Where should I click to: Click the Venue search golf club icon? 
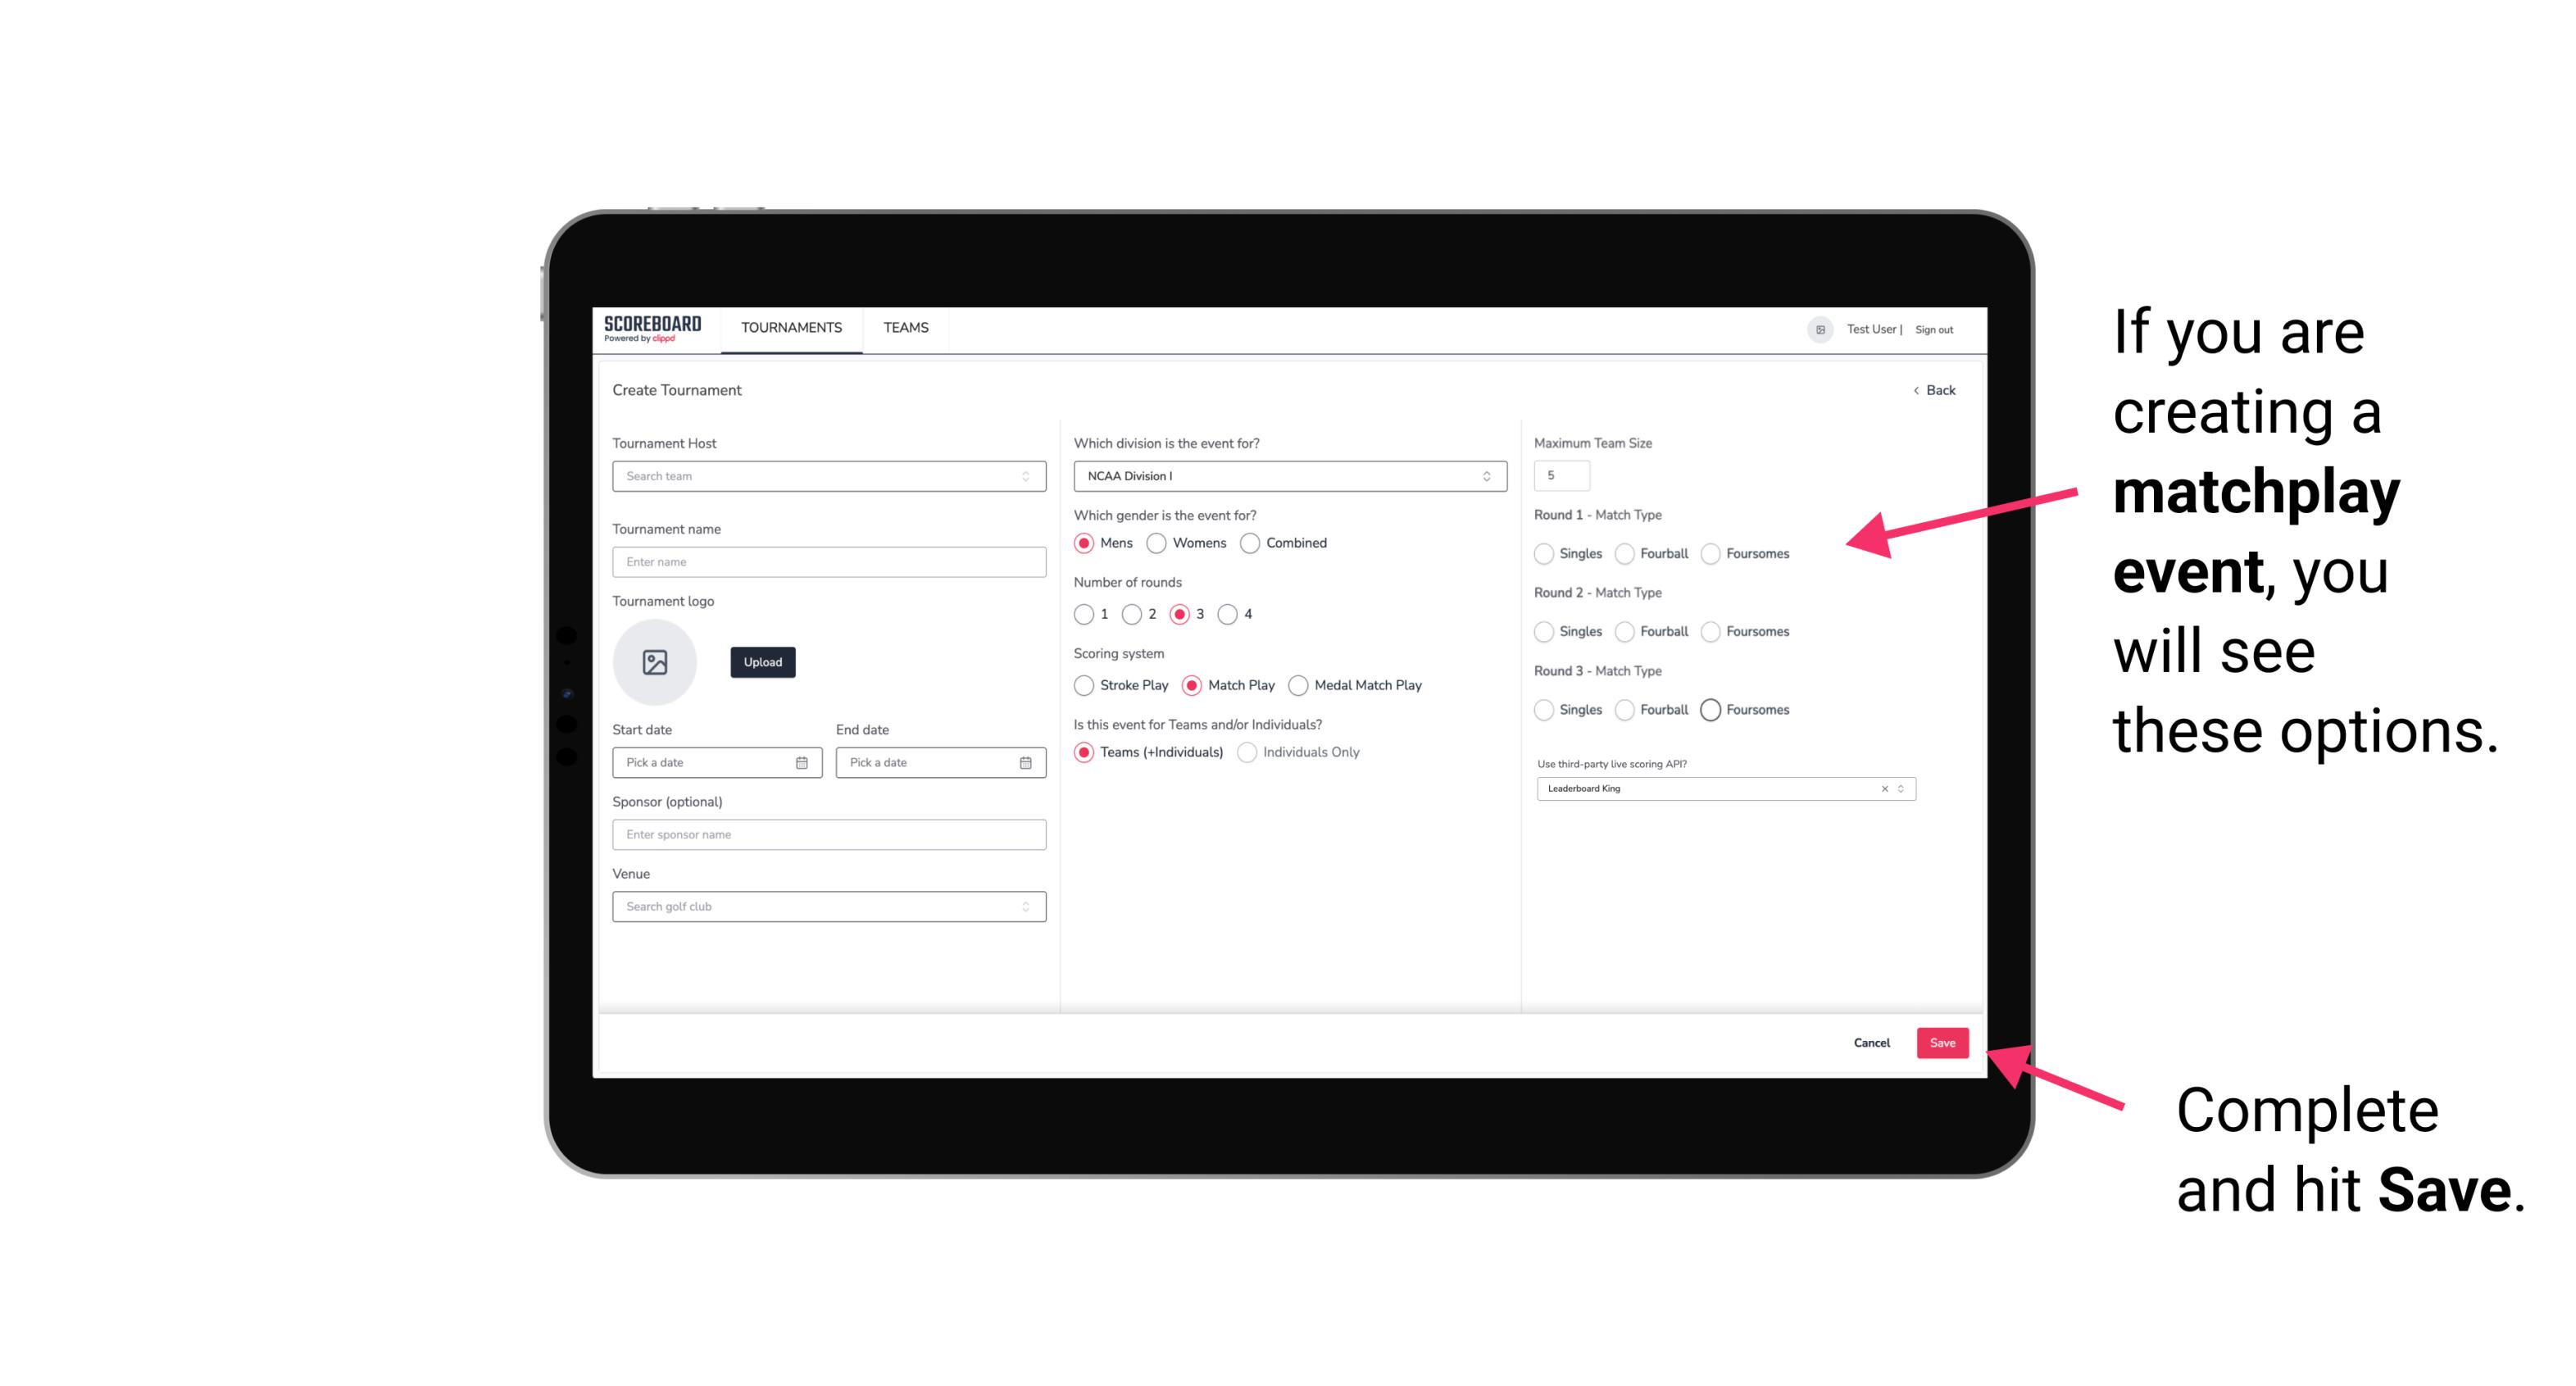1024,905
